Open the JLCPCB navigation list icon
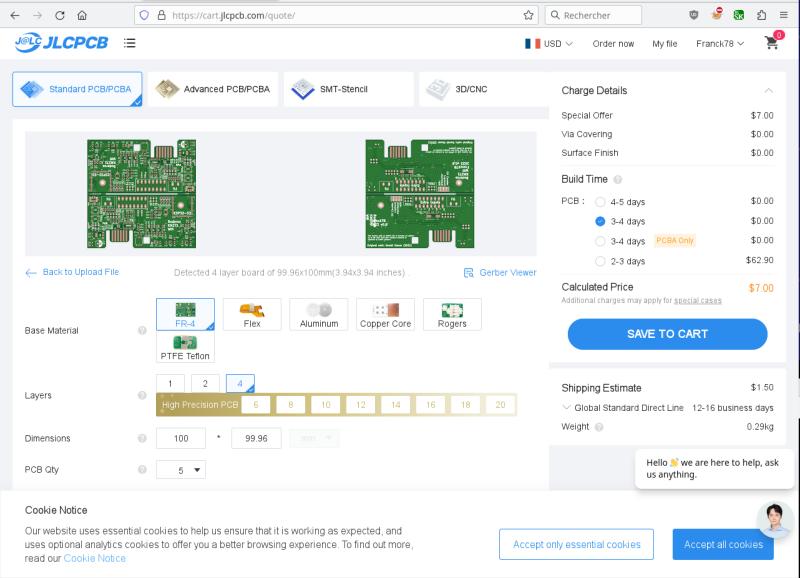The height and width of the screenshot is (578, 800). point(130,43)
